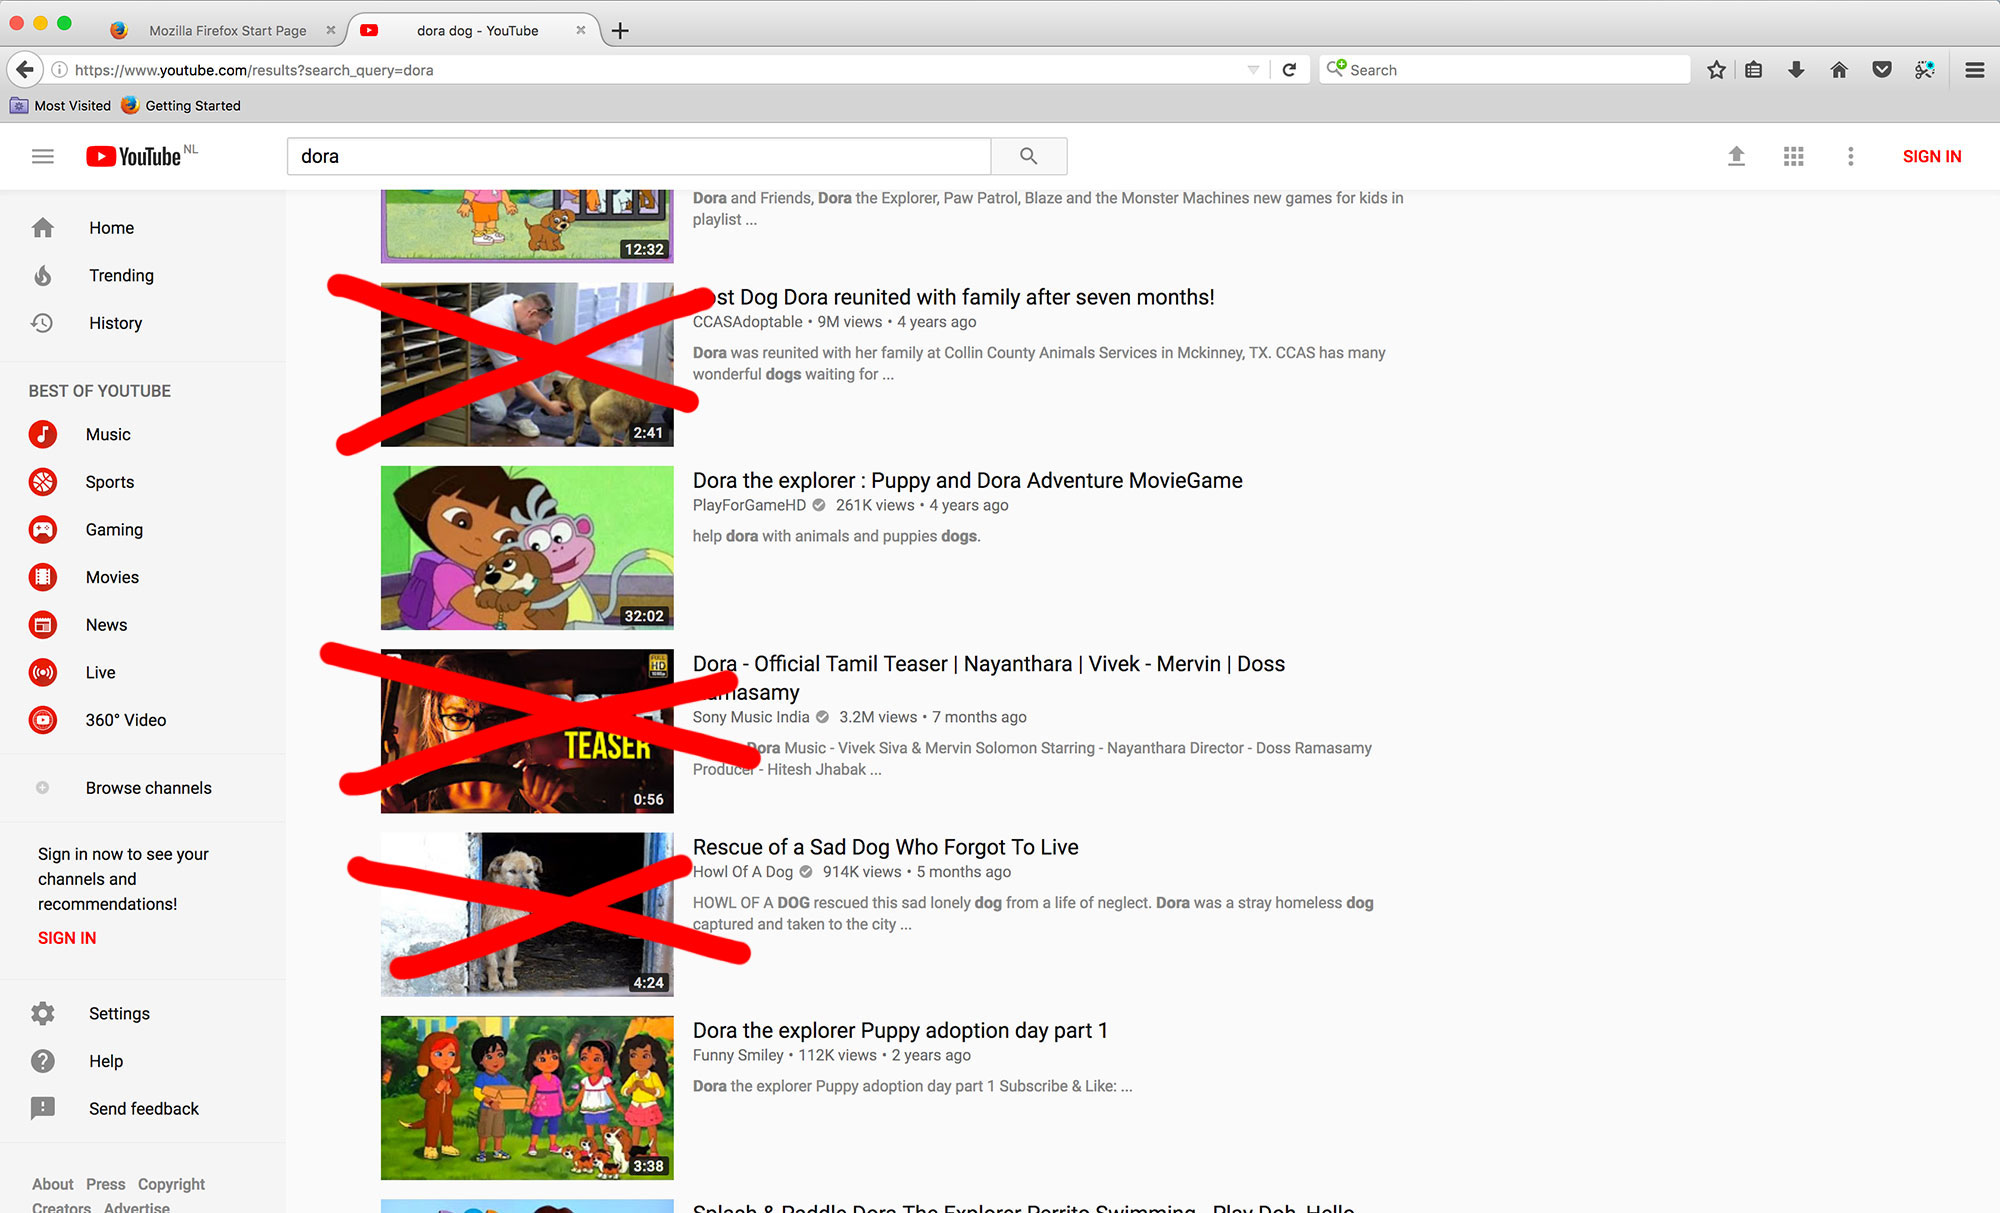This screenshot has height=1213, width=2000.
Task: Click the red Music channel icon
Action: pyautogui.click(x=43, y=434)
